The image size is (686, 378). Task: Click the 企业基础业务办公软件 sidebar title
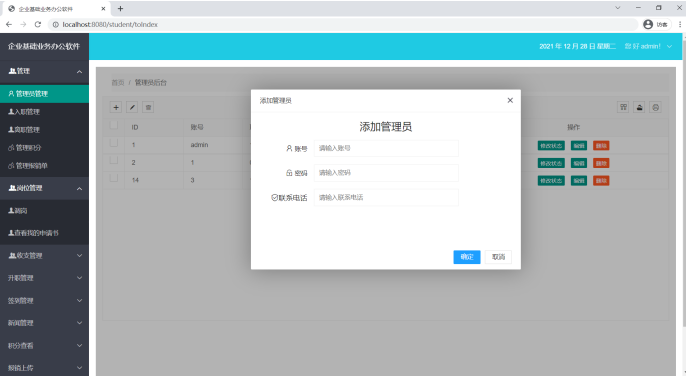[44, 46]
